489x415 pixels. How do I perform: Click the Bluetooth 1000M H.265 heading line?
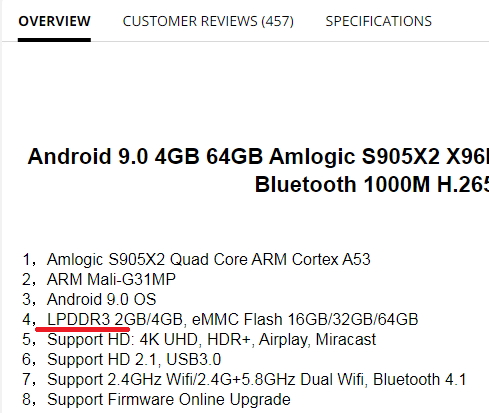coord(372,184)
